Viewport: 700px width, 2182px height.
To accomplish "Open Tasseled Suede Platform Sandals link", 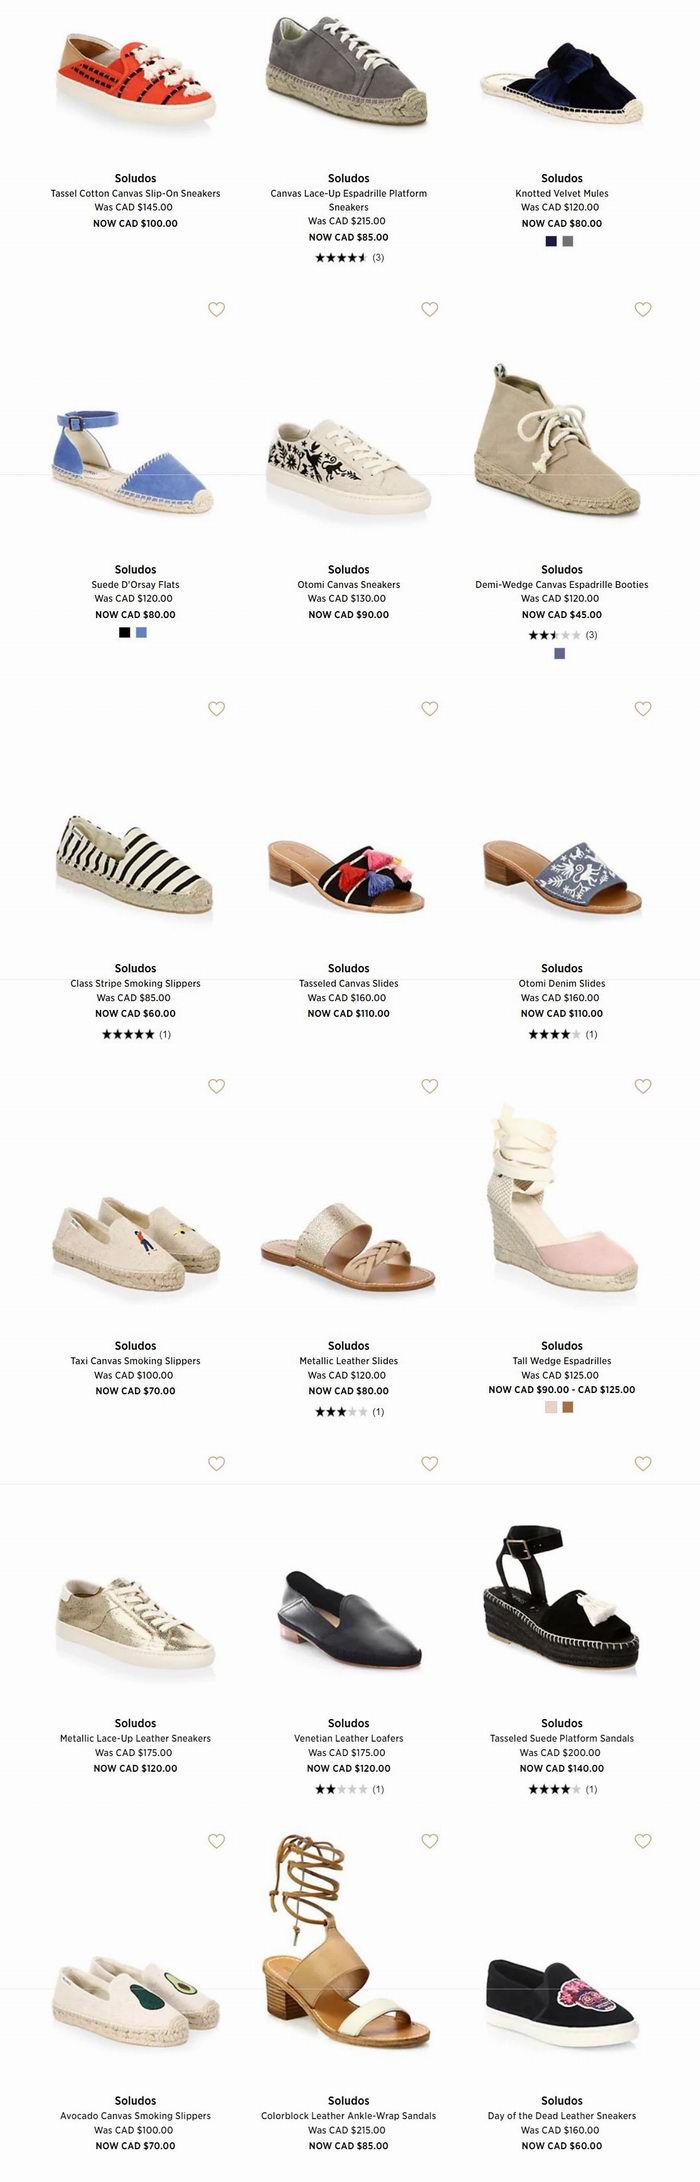I will (x=562, y=1738).
